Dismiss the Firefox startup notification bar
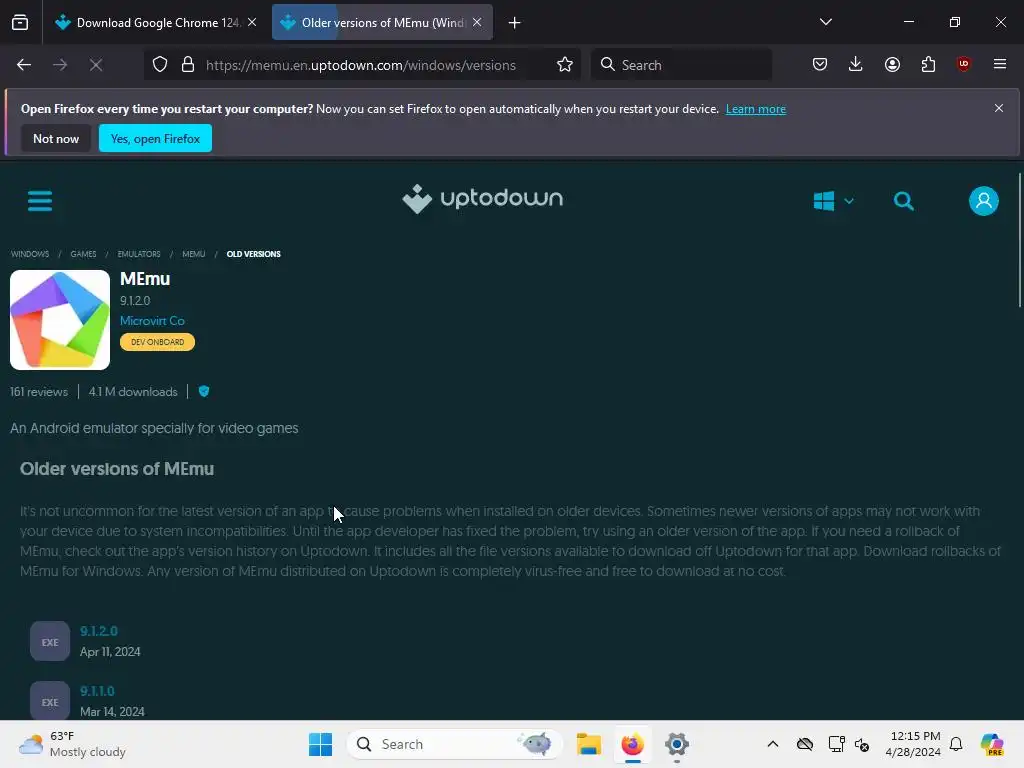Image resolution: width=1024 pixels, height=768 pixels. pos(999,108)
